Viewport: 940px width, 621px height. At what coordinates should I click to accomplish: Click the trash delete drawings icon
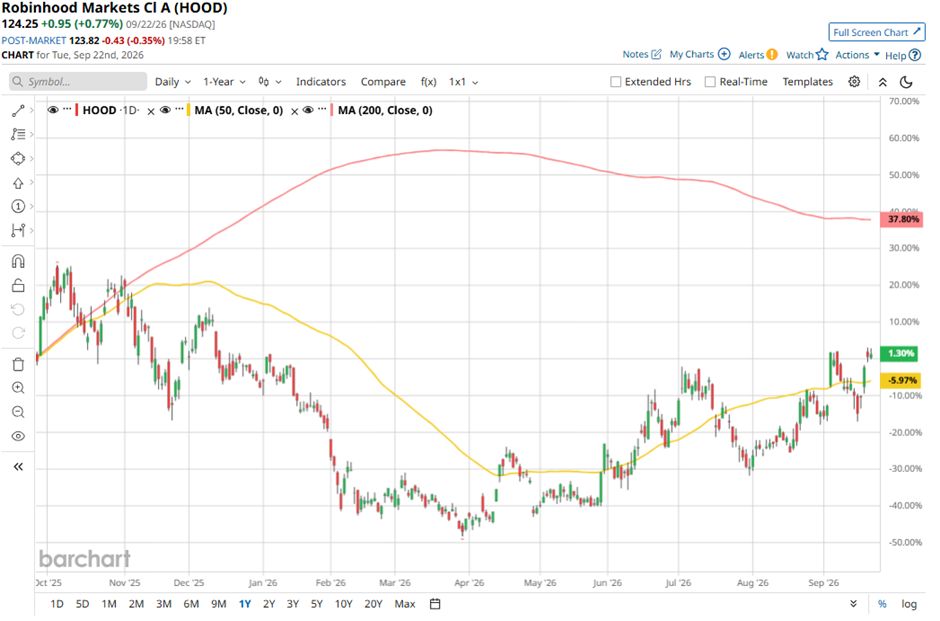click(x=18, y=364)
